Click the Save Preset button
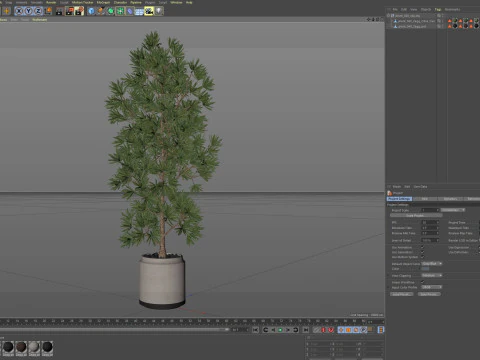Image resolution: width=480 pixels, height=360 pixels. point(429,294)
